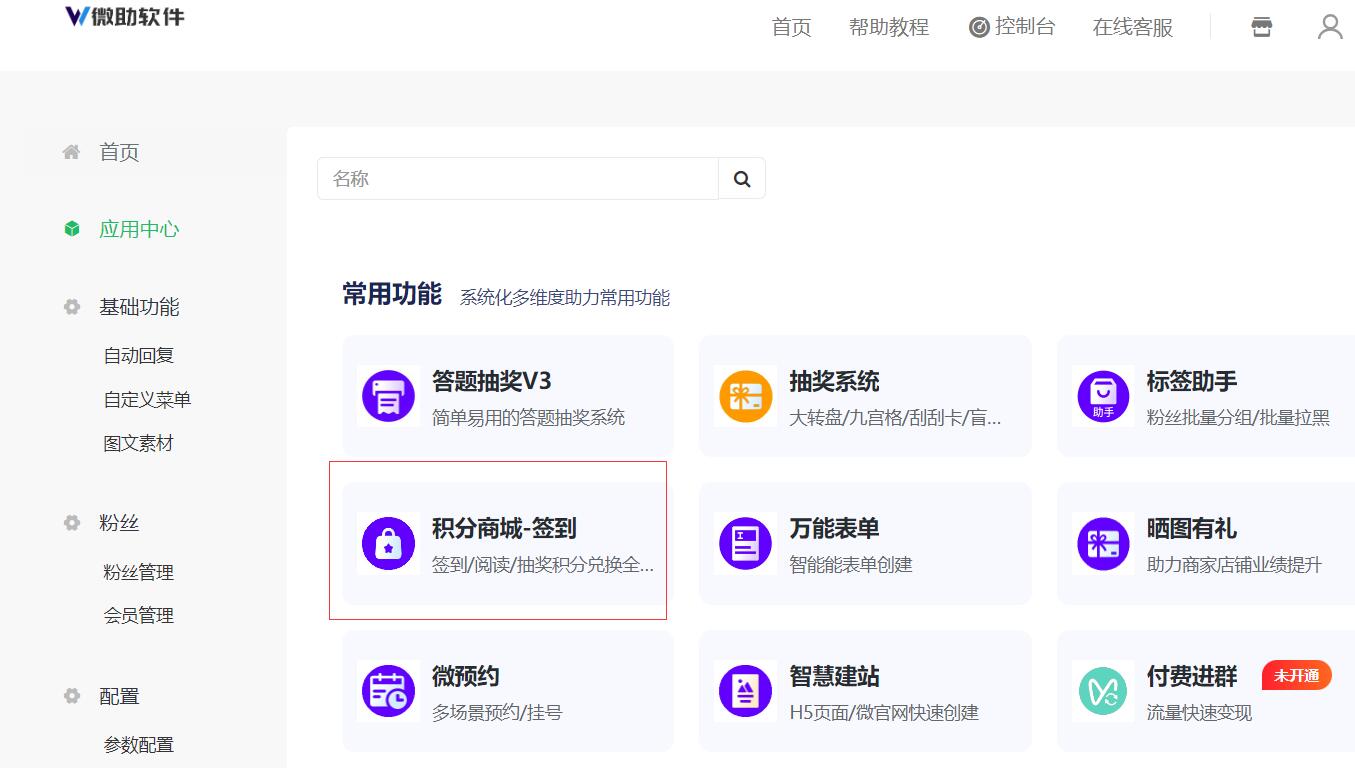
Task: Click the 控制台 dashboard gauge icon
Action: tap(979, 27)
